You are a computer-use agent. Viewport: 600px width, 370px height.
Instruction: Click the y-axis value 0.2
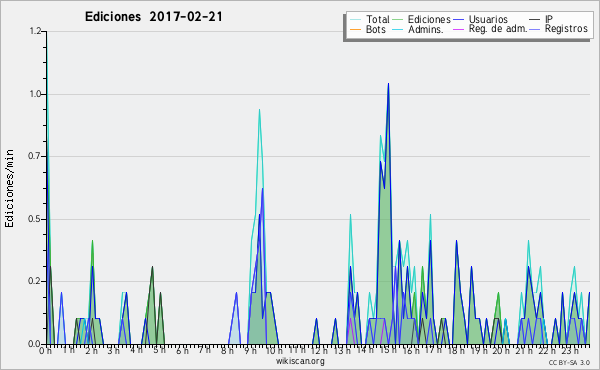tap(35, 281)
